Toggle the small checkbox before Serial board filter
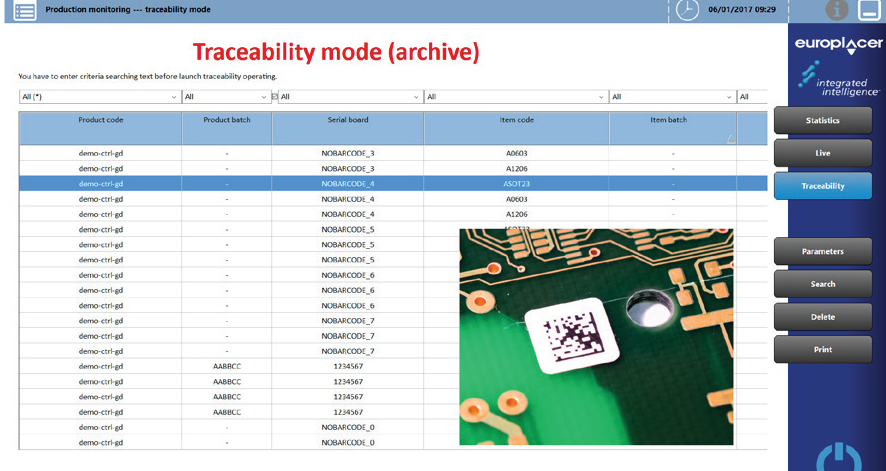The image size is (886, 471). [274, 97]
